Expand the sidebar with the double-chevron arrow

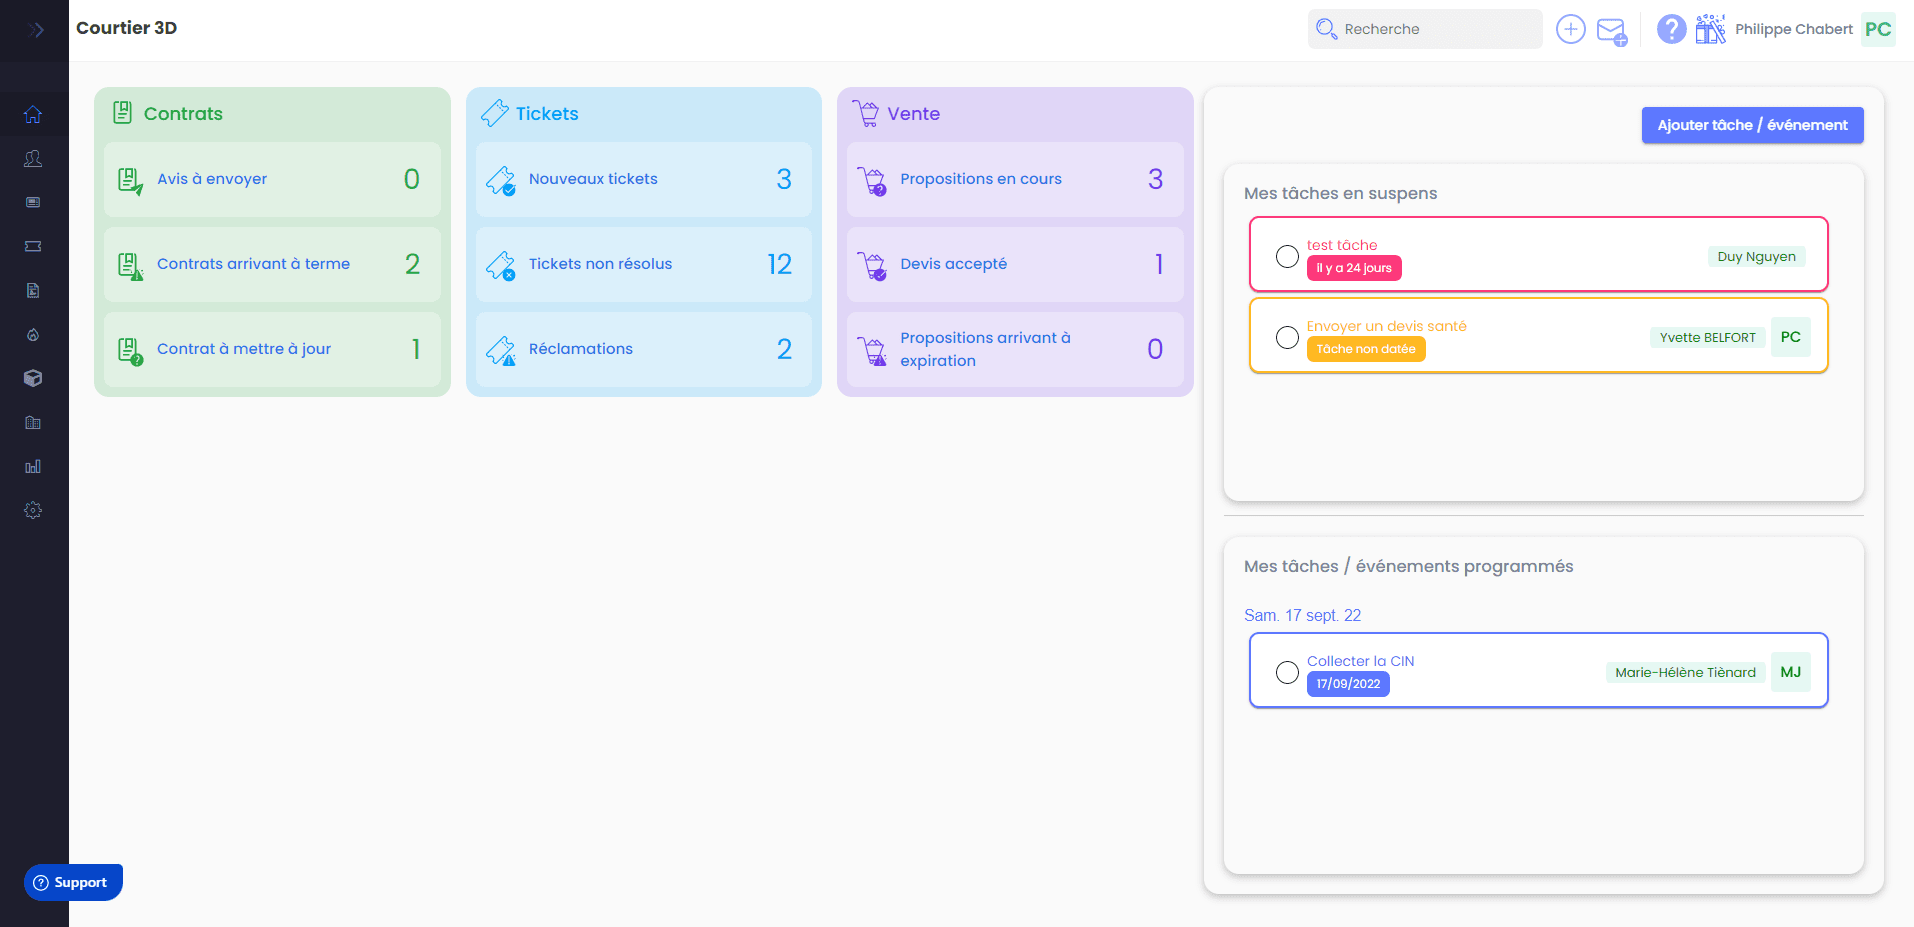pyautogui.click(x=35, y=30)
